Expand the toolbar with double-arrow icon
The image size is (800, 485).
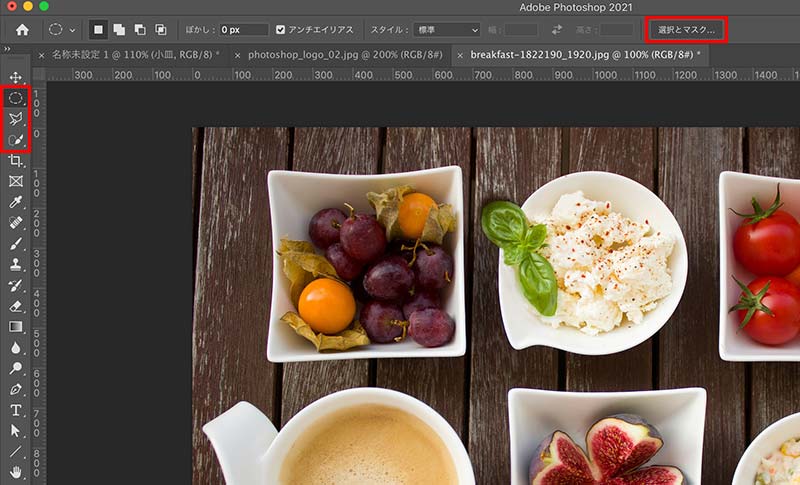click(8, 48)
